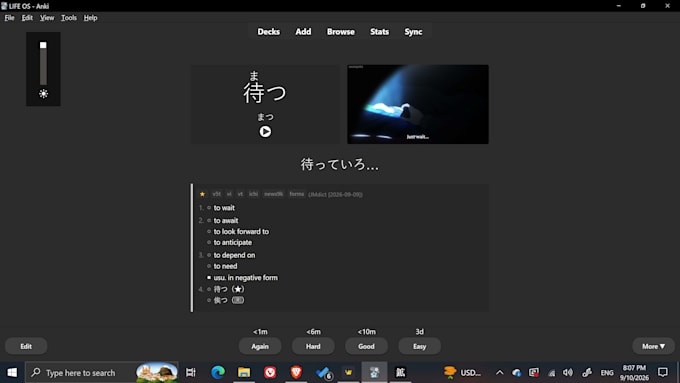The image size is (680, 383).
Task: Click the まつ kana reading
Action: point(265,117)
